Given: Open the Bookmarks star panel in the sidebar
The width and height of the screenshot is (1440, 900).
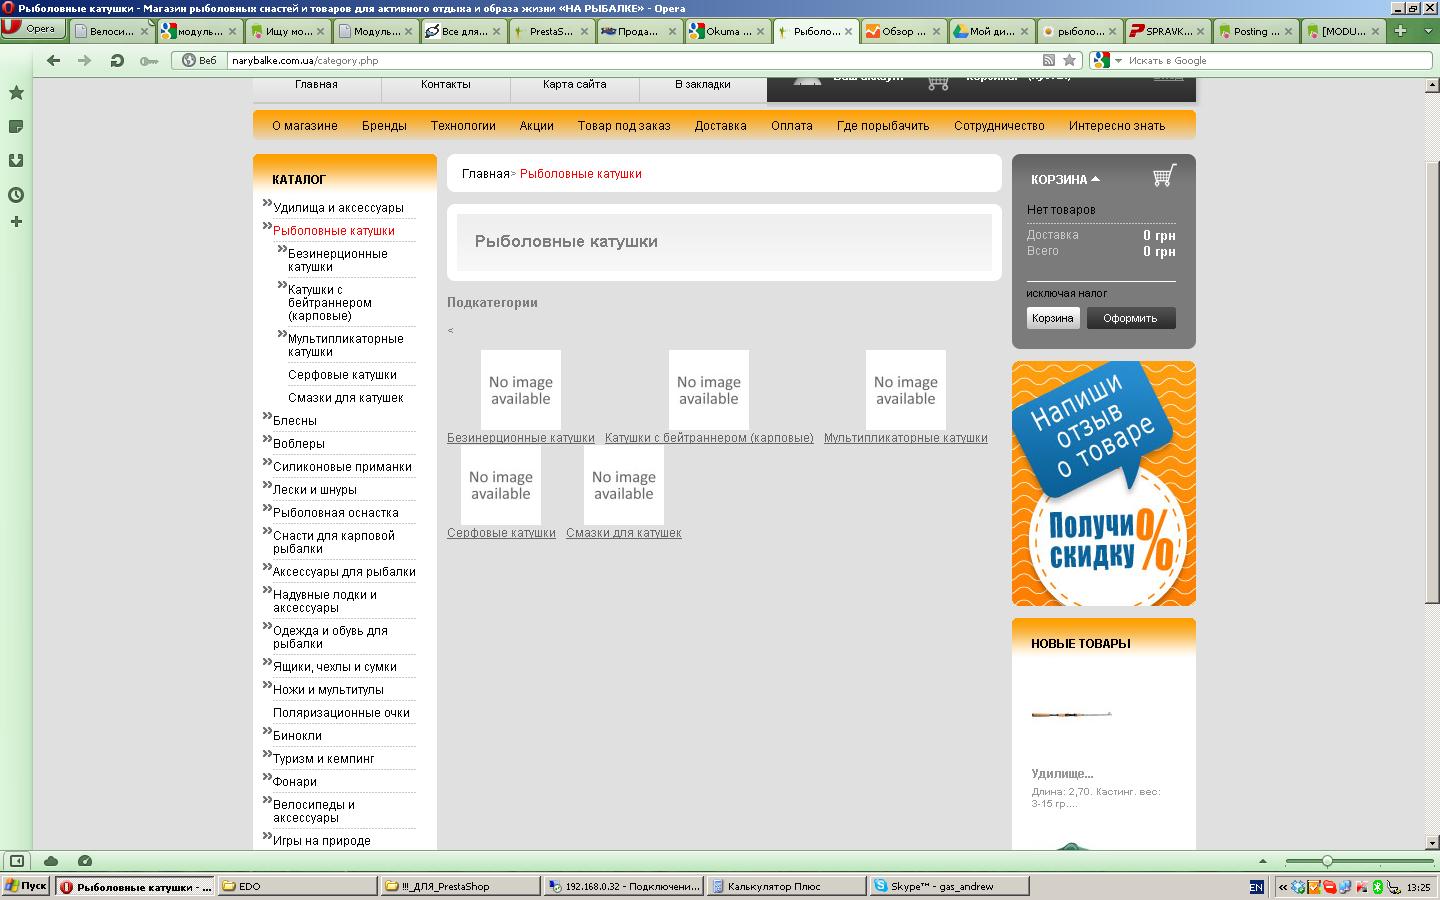Looking at the screenshot, I should click(16, 93).
